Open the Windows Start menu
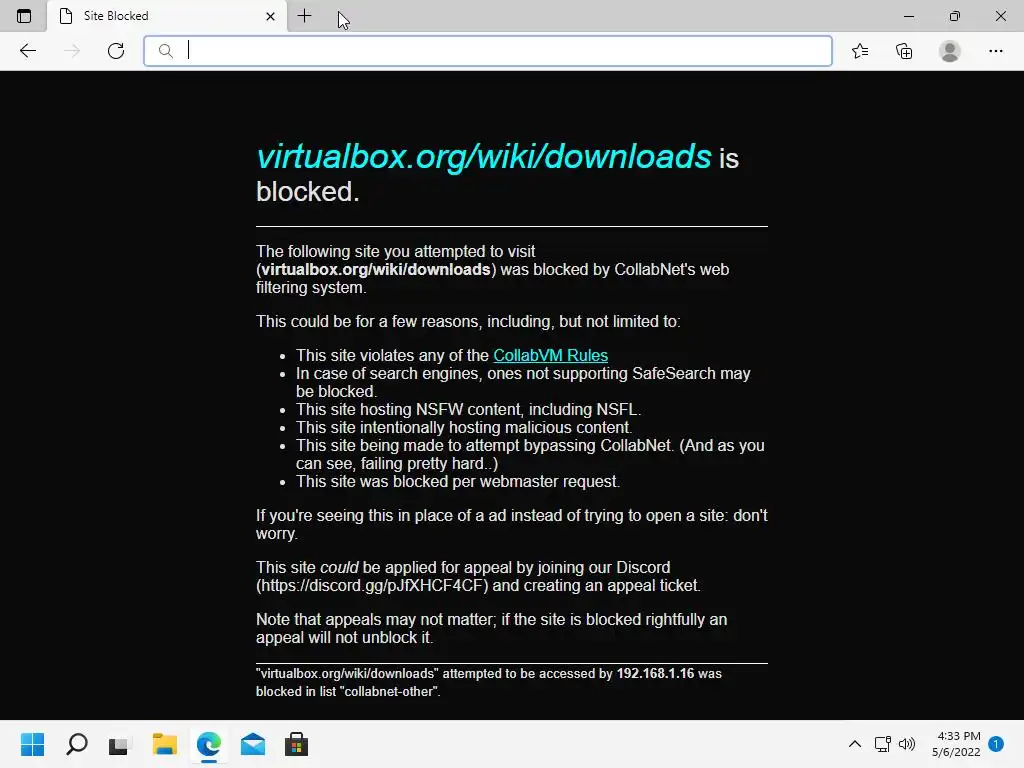The height and width of the screenshot is (768, 1024). (32, 744)
